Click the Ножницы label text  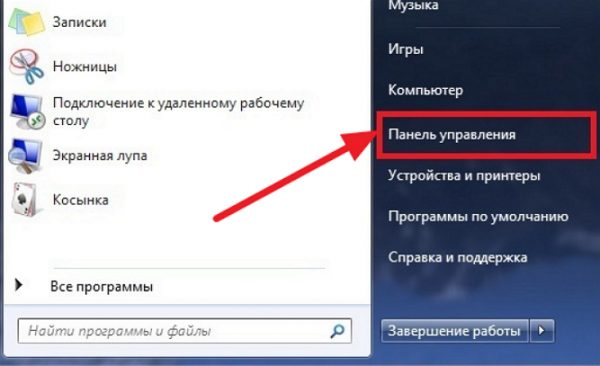85,67
